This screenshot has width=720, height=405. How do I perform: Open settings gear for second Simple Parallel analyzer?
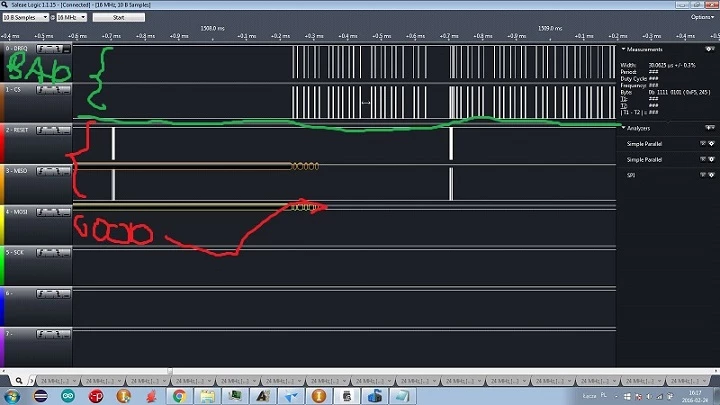coord(712,159)
